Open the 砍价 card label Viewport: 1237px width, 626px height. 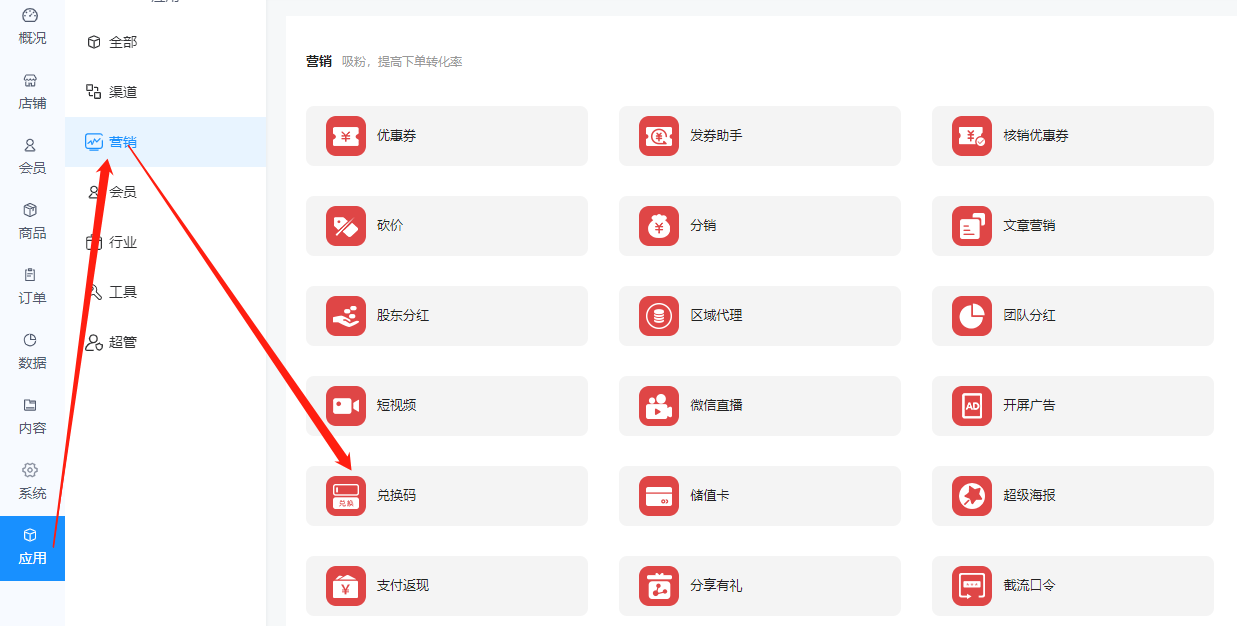390,226
